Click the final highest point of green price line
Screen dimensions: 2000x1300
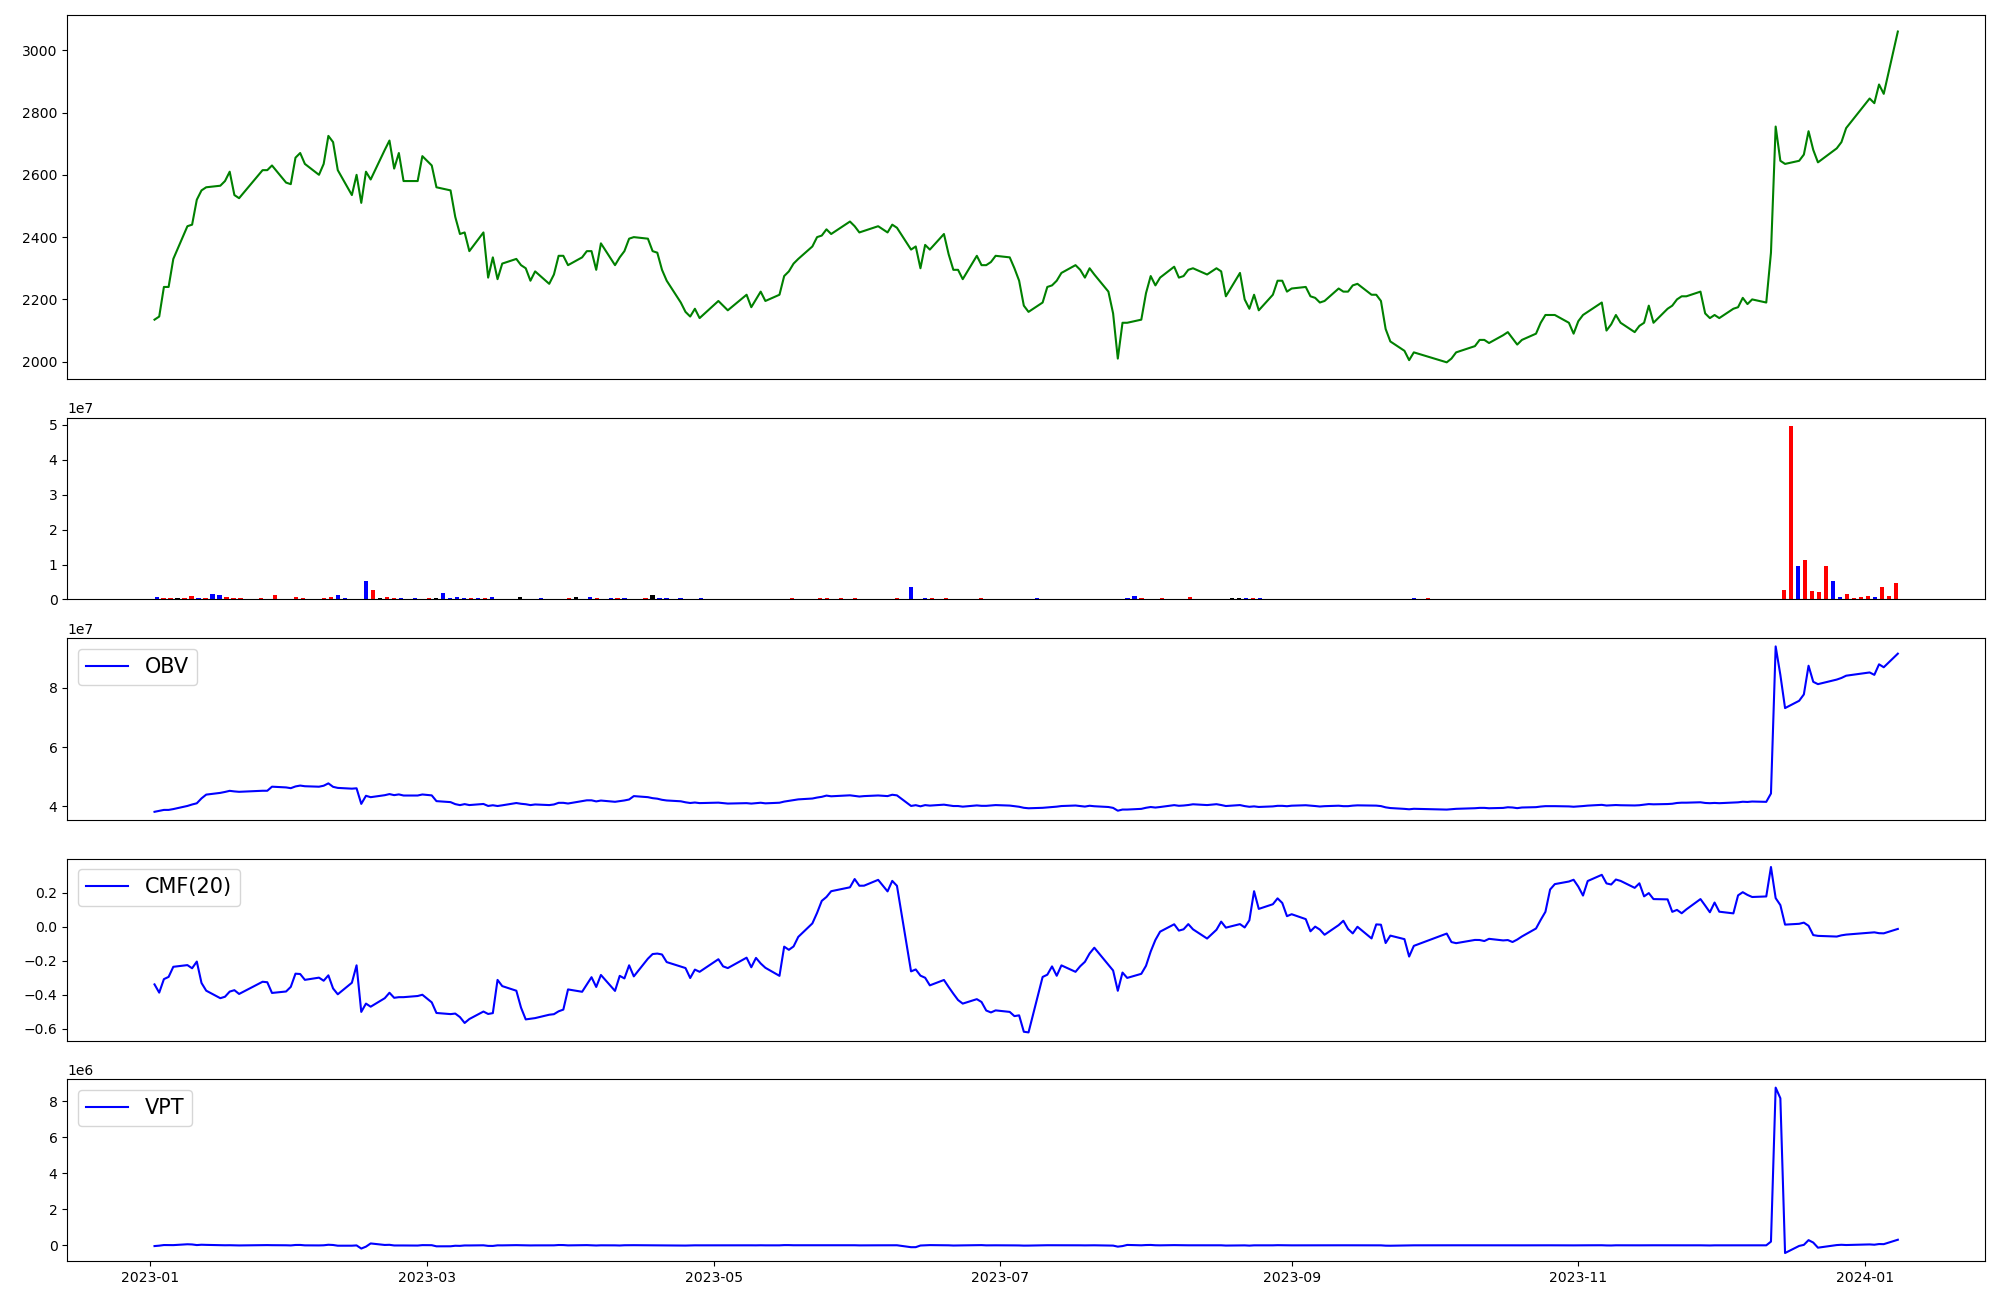pos(1897,31)
